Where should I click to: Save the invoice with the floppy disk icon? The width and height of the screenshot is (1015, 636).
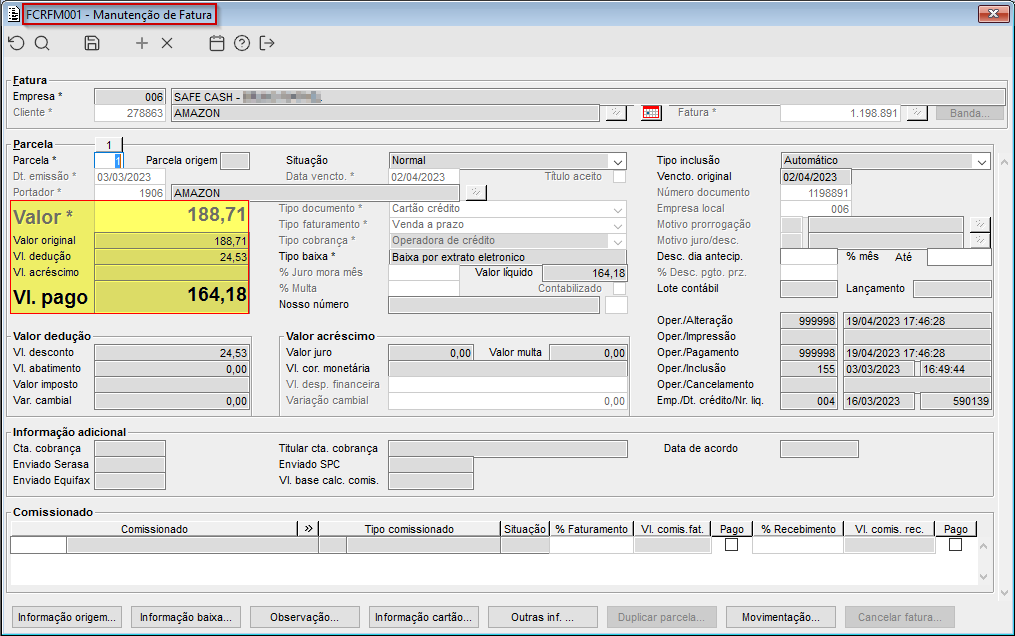[92, 43]
